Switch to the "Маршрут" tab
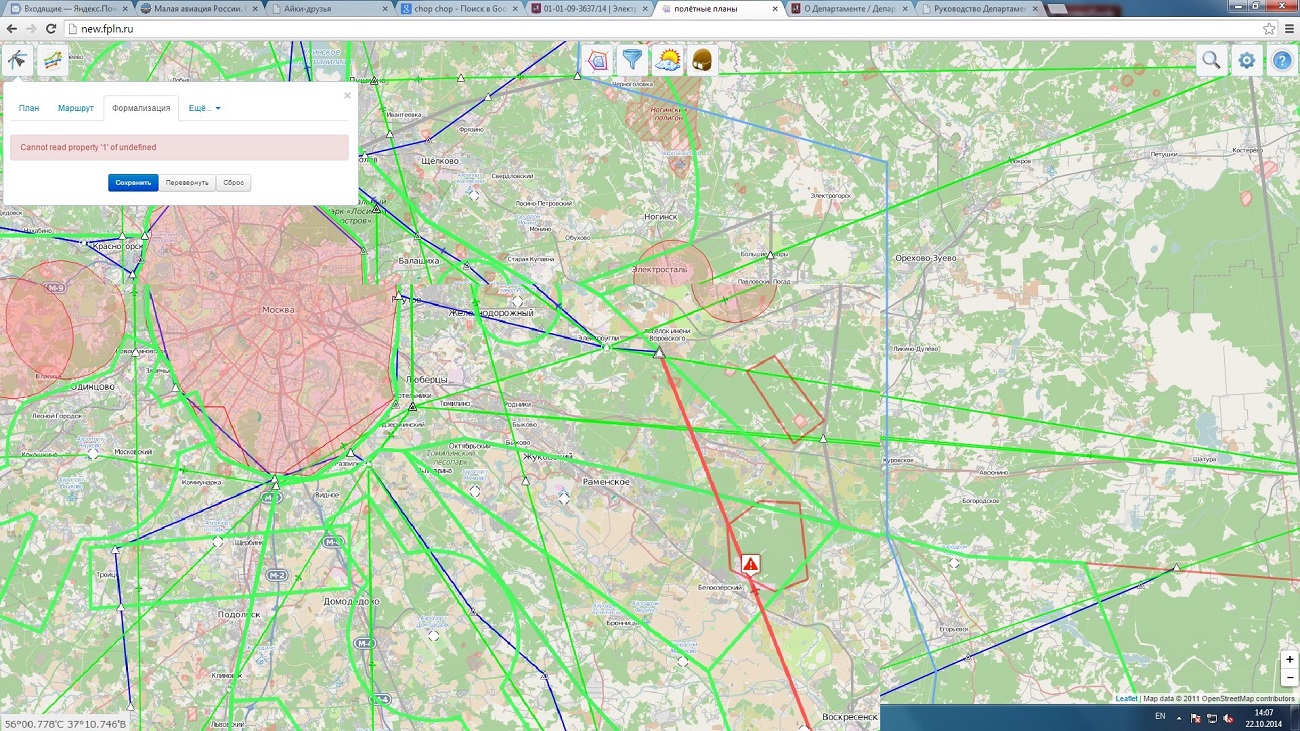Screen dimensions: 1300x731 [x=76, y=108]
